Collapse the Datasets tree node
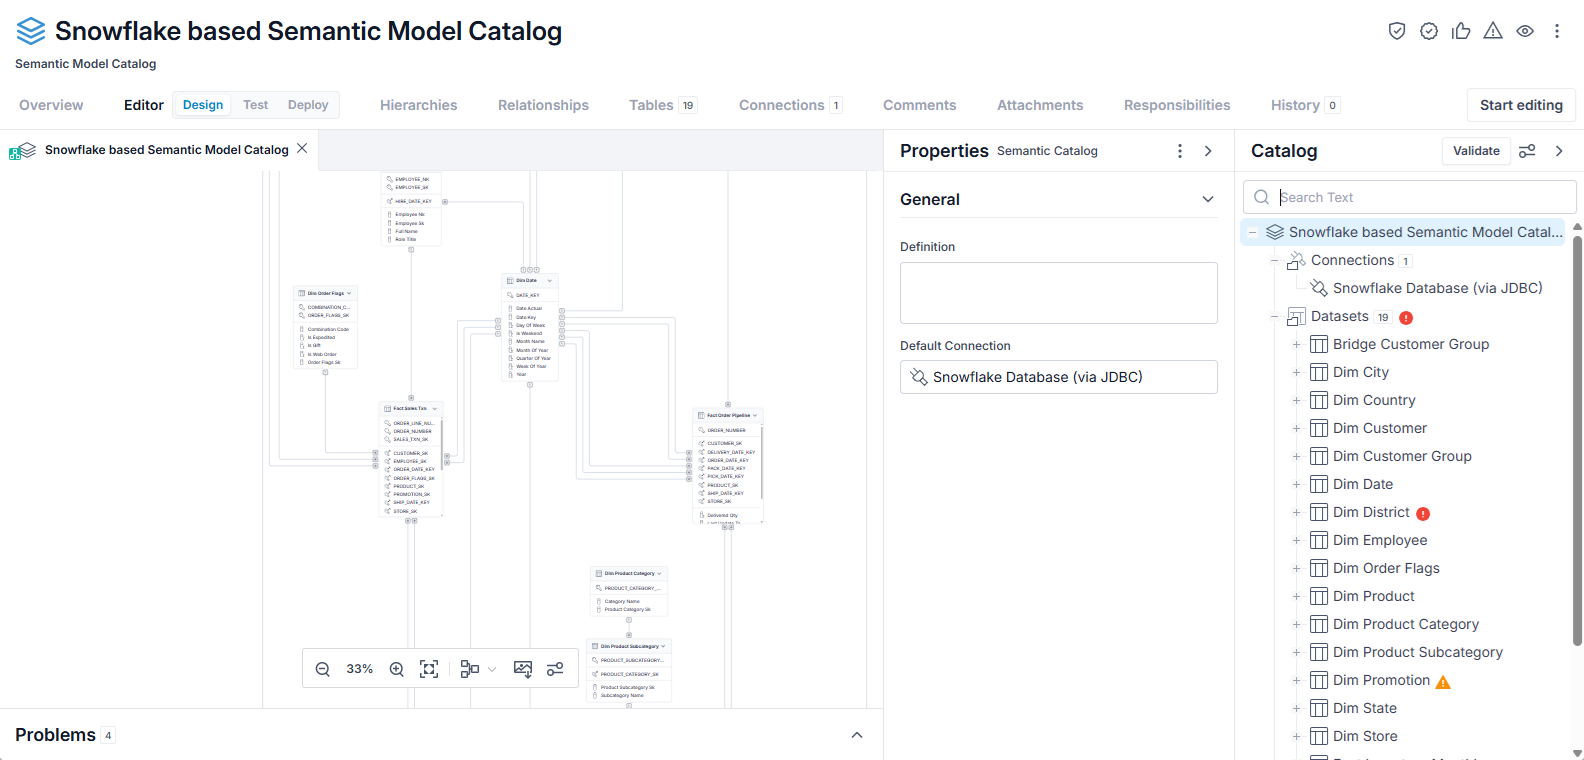 [1275, 317]
